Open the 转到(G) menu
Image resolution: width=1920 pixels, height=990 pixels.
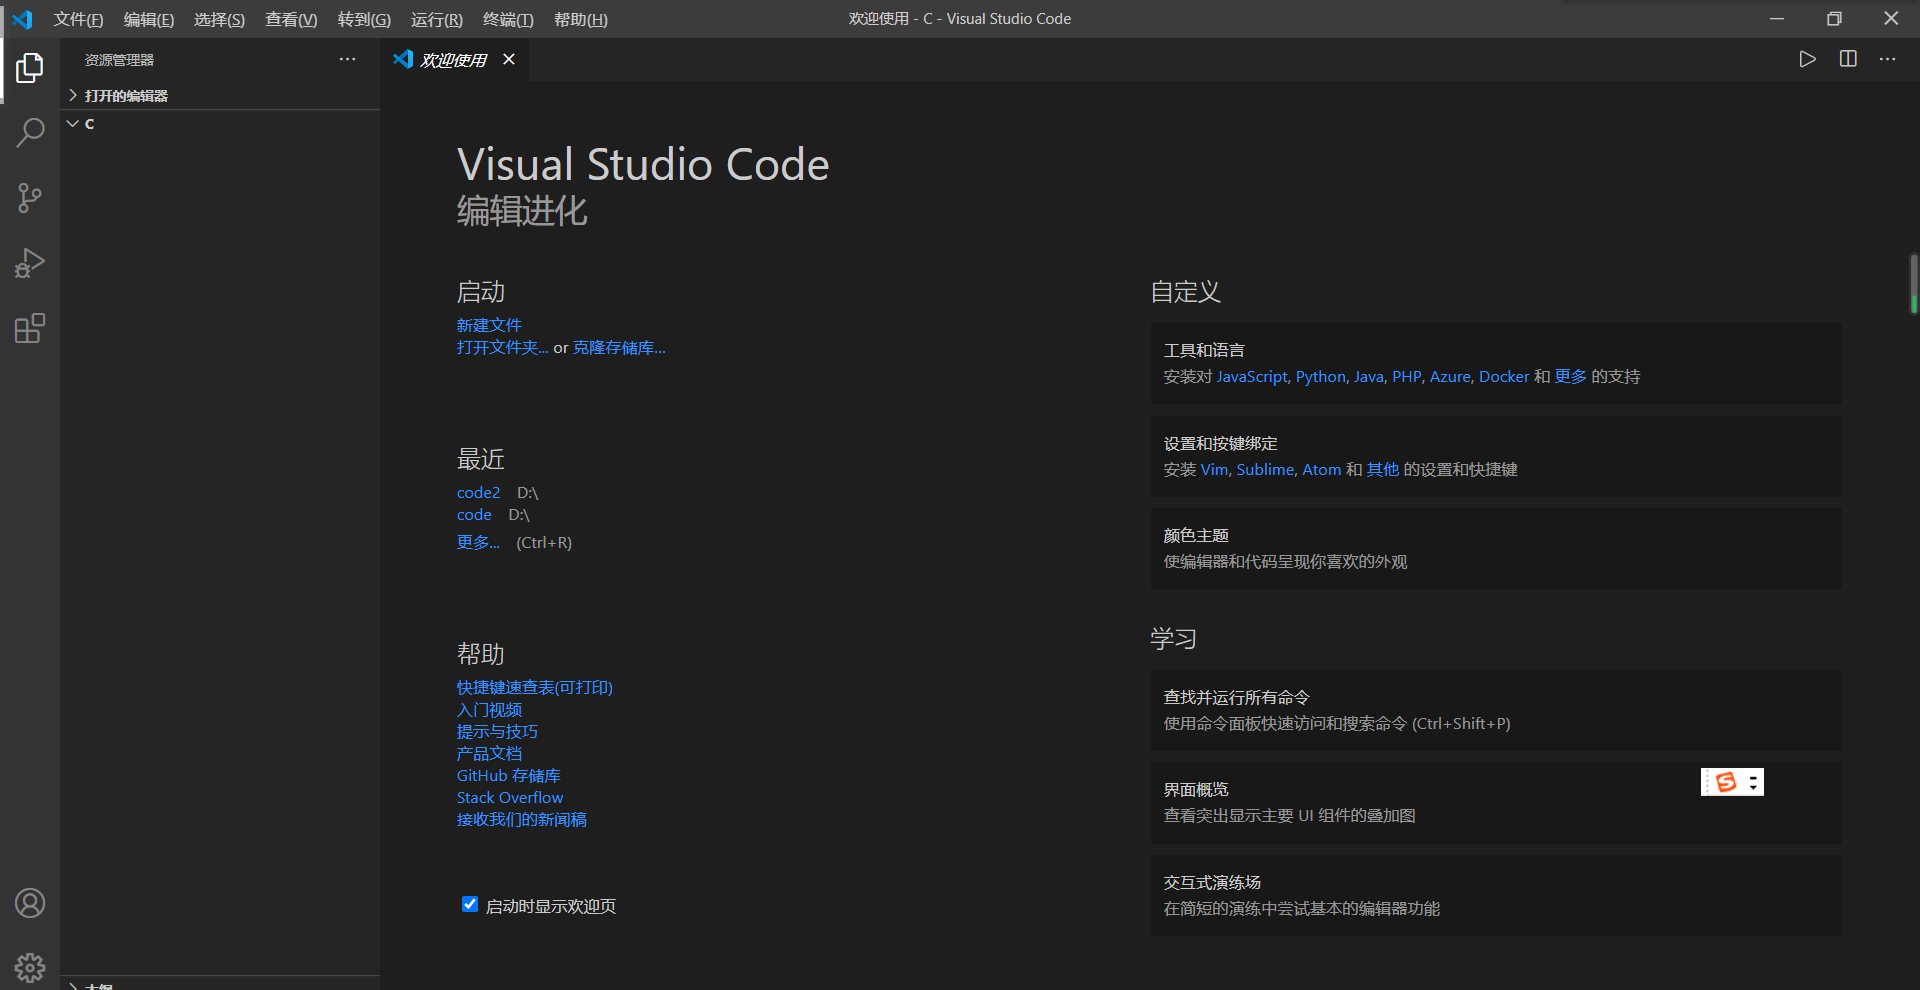click(364, 19)
